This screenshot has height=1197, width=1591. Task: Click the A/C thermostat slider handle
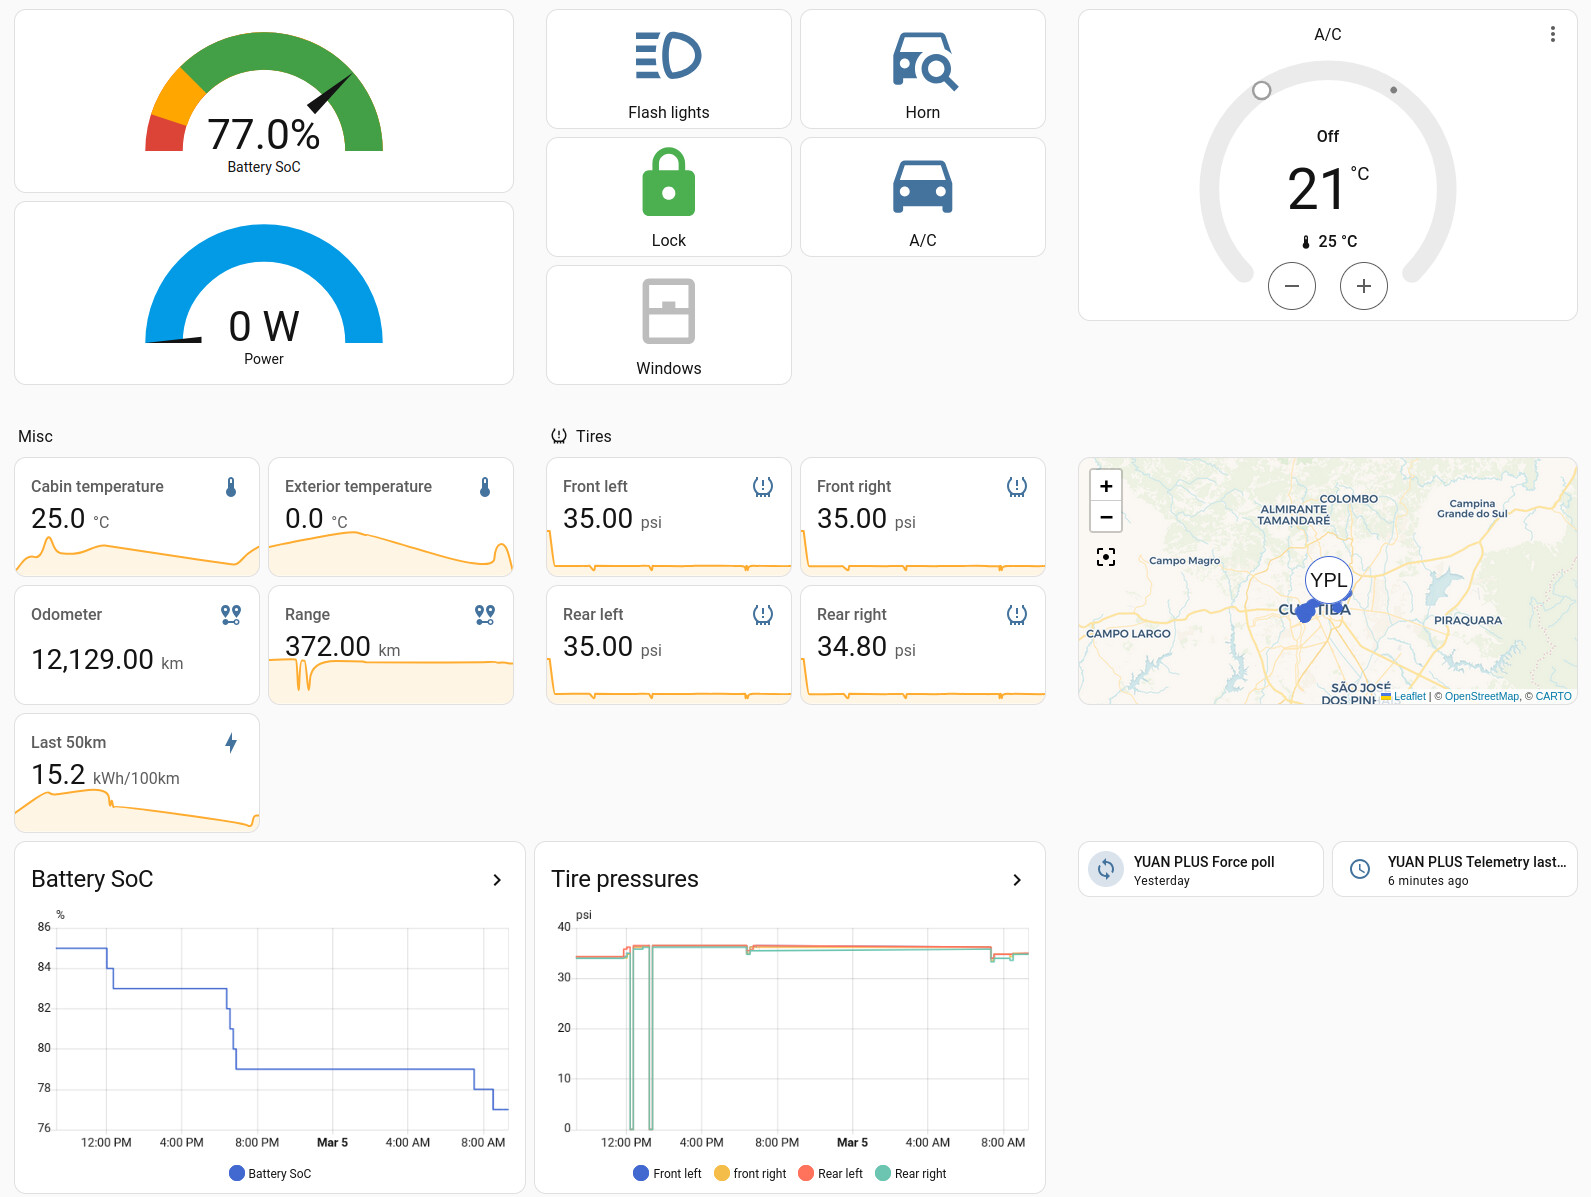point(1262,91)
